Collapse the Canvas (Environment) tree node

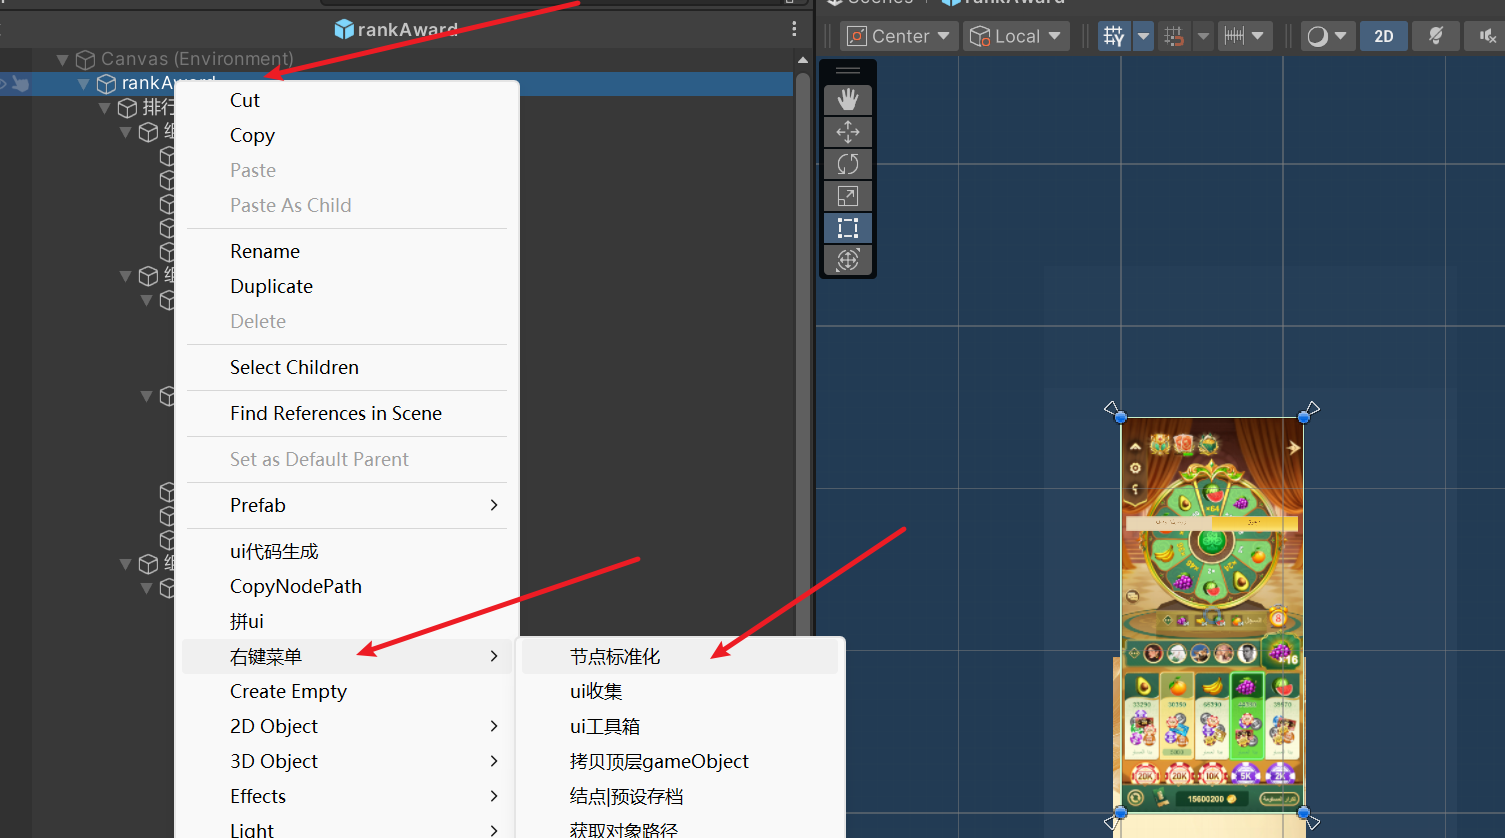(x=62, y=60)
